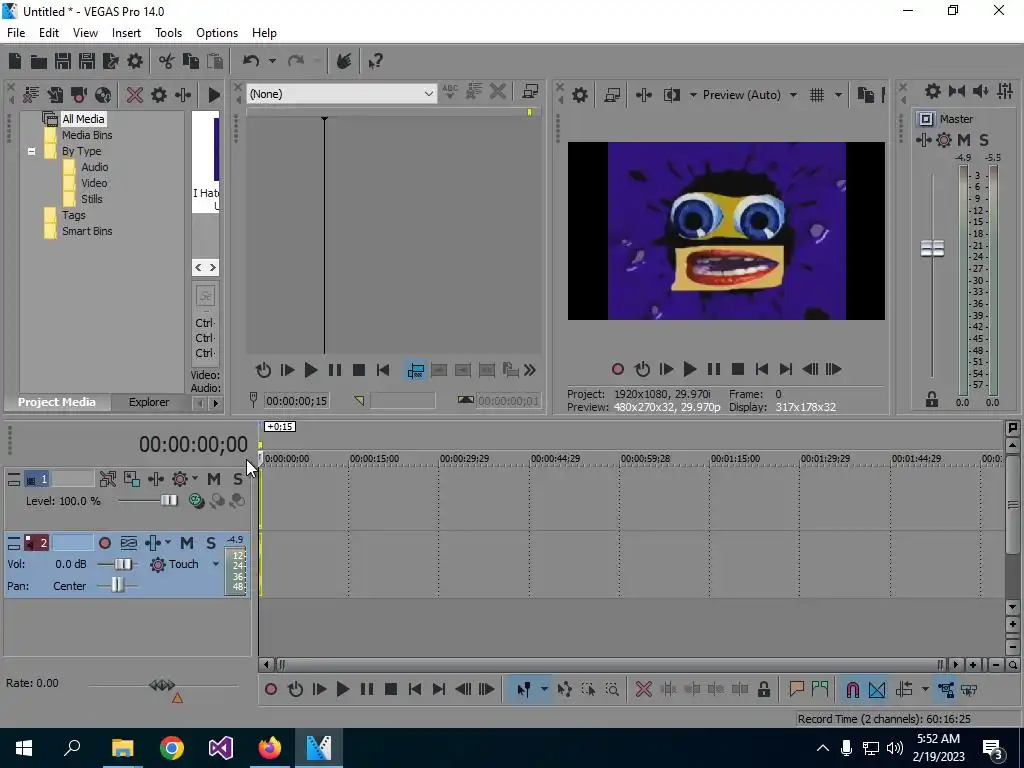Select the Zoom edit tool

point(612,690)
